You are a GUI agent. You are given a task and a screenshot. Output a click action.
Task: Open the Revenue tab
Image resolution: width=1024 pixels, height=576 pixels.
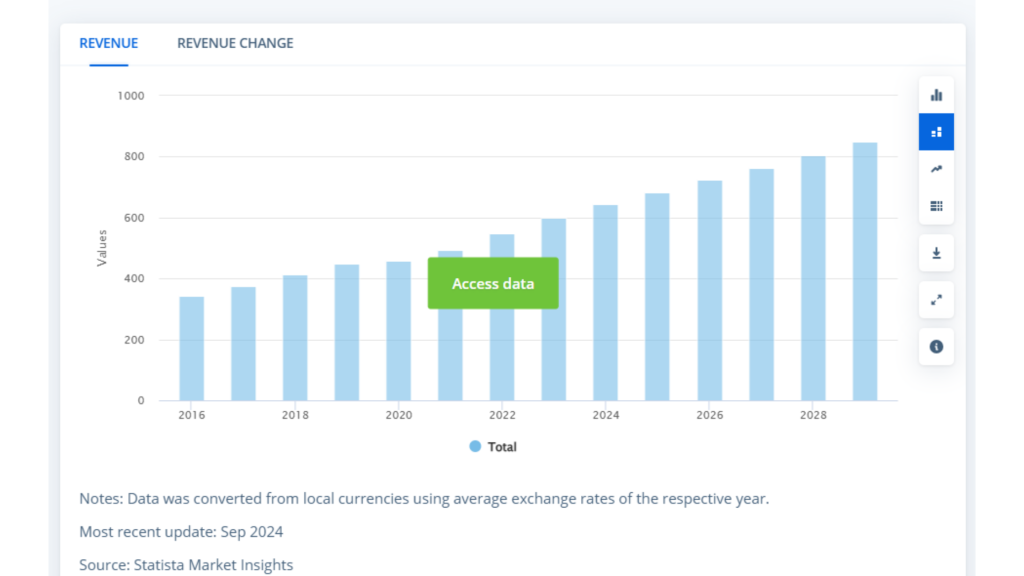108,43
